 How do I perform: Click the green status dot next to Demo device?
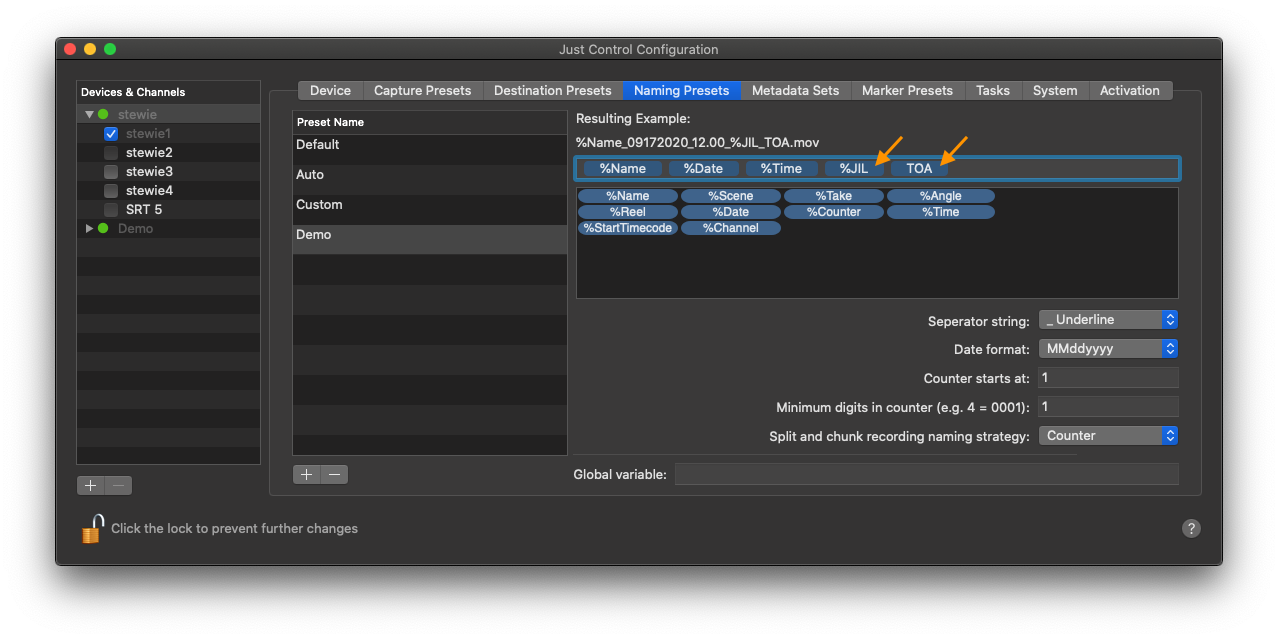click(103, 228)
